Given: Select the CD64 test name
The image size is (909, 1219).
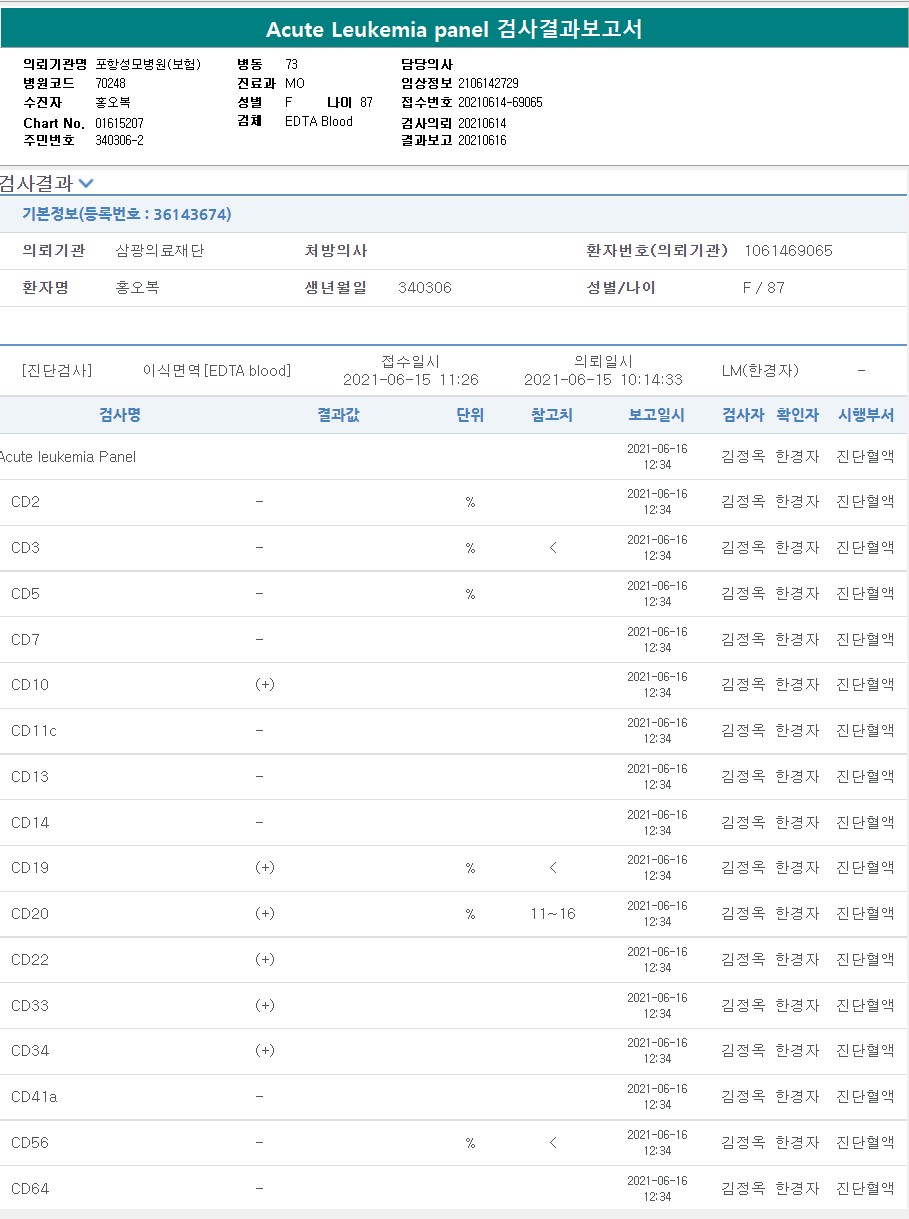Looking at the screenshot, I should [30, 1189].
